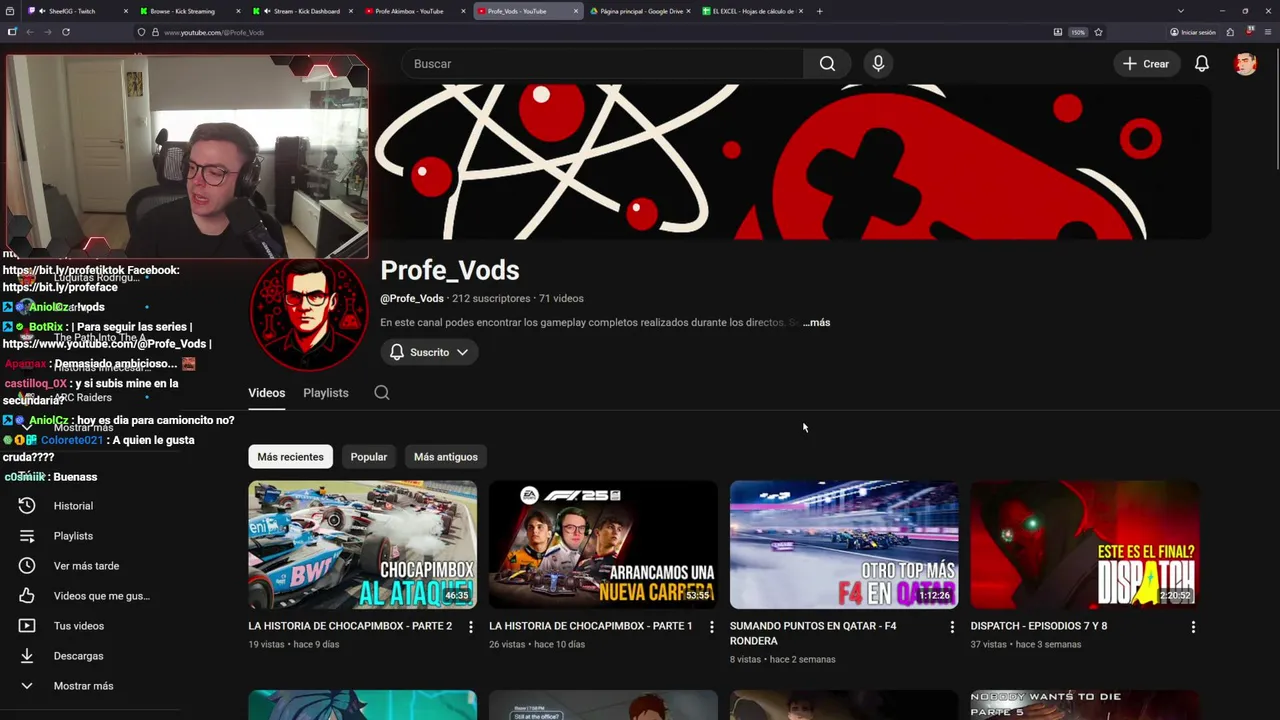Screen dimensions: 1280x720
Task: Open the browser tab list dropdown
Action: tap(1181, 11)
